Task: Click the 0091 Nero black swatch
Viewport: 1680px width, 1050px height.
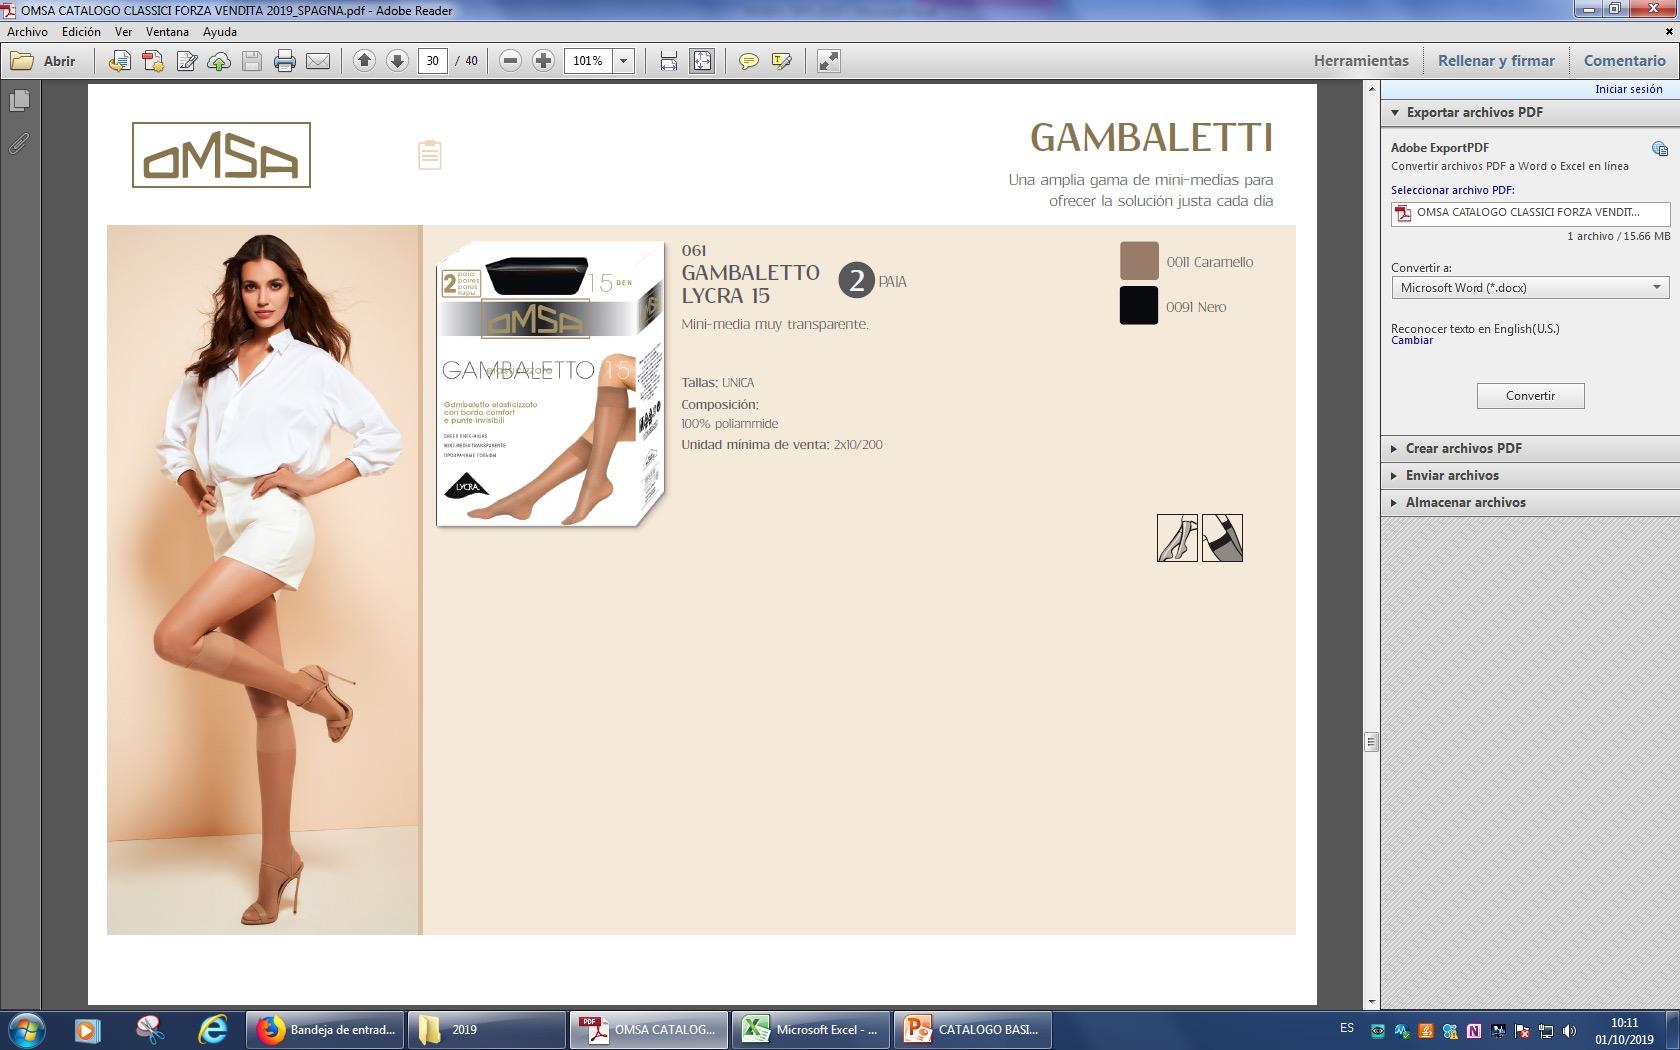Action: [1139, 306]
